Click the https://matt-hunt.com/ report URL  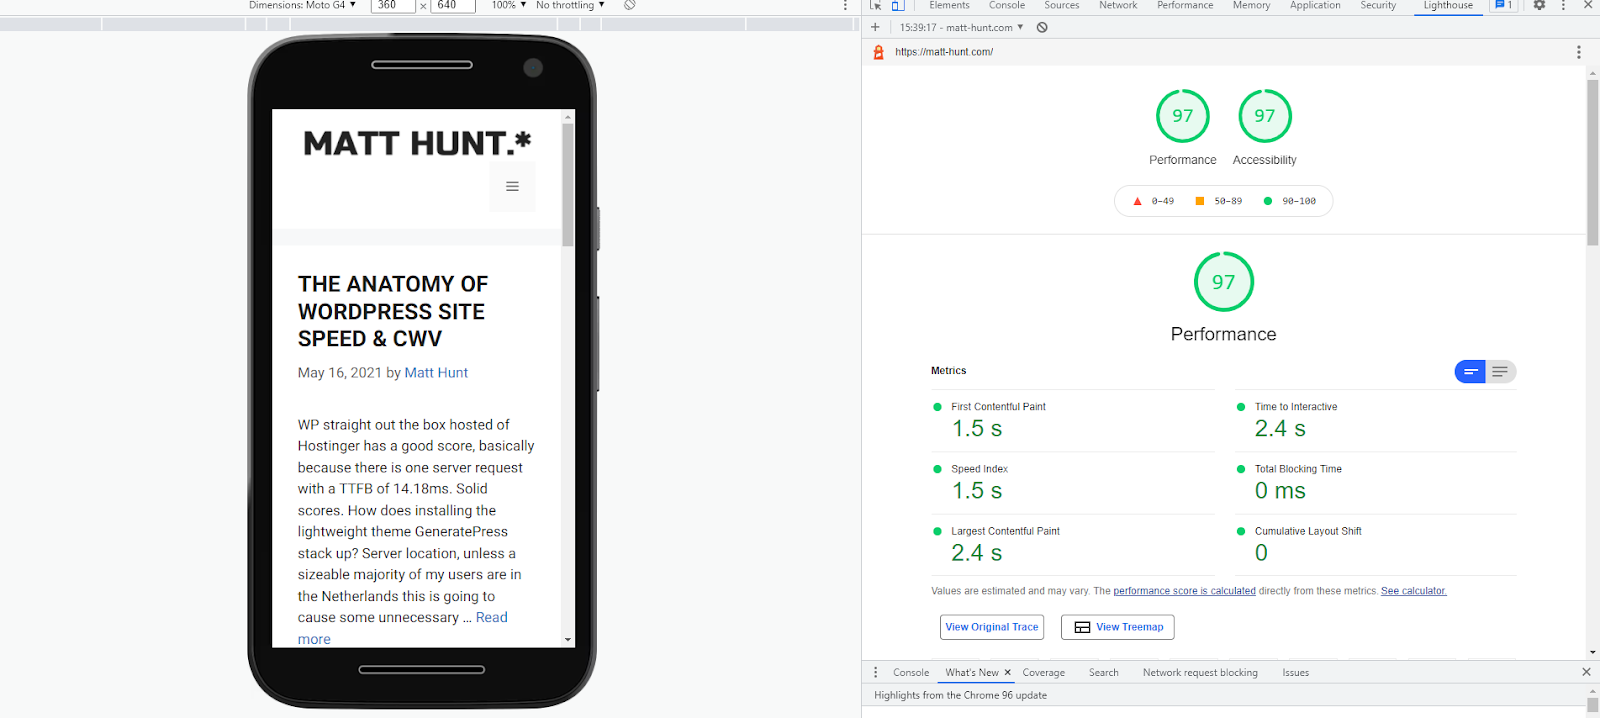[x=944, y=52]
